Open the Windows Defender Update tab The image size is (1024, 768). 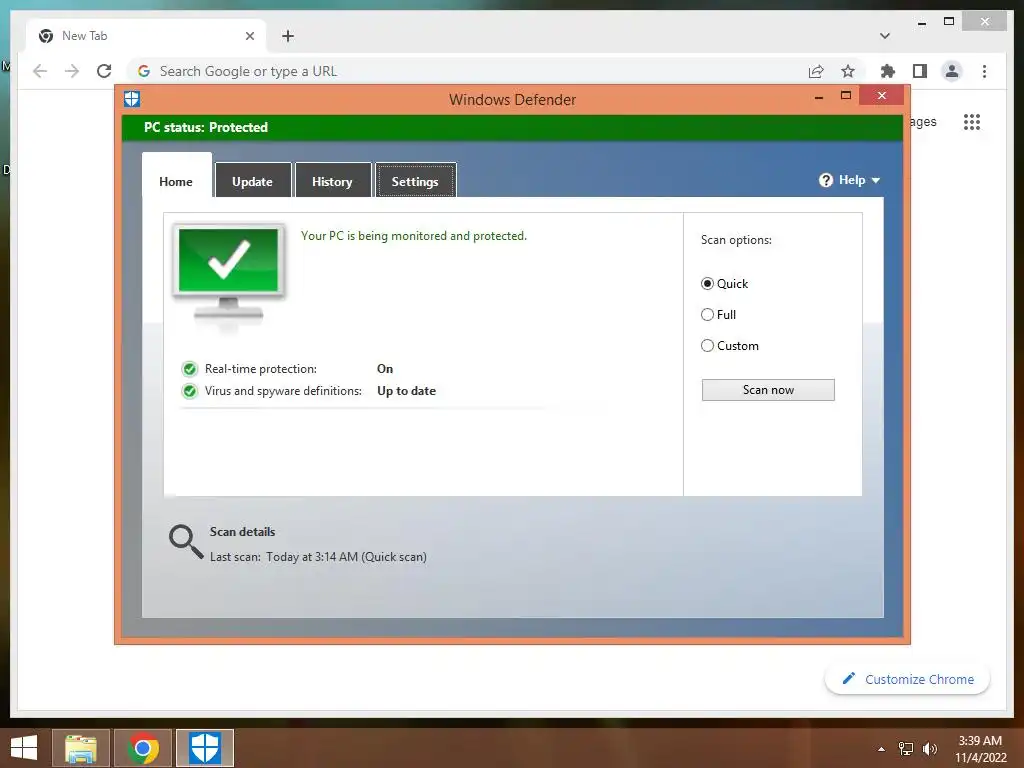tap(252, 181)
